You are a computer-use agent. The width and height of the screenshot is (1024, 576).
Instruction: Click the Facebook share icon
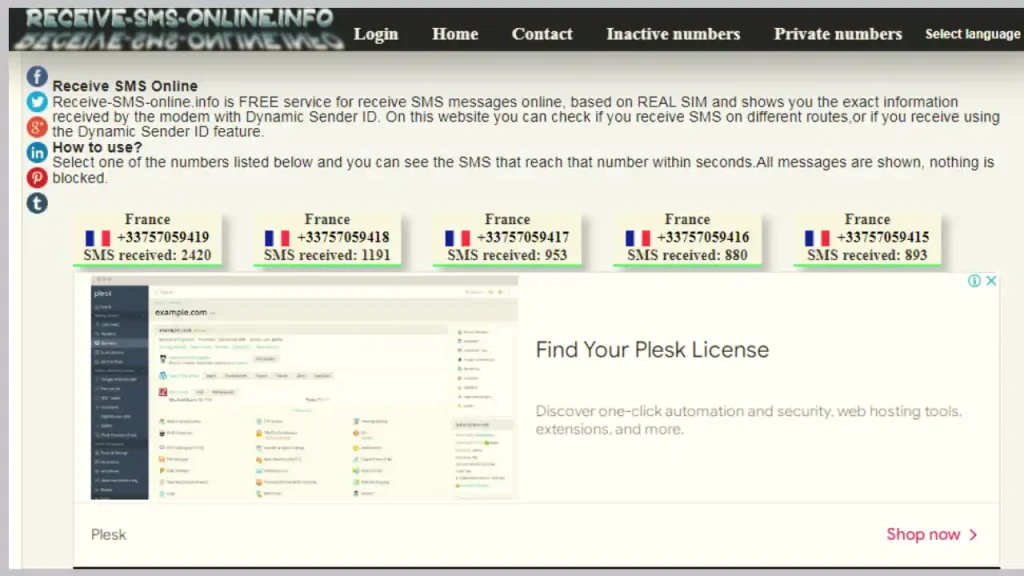coord(37,77)
